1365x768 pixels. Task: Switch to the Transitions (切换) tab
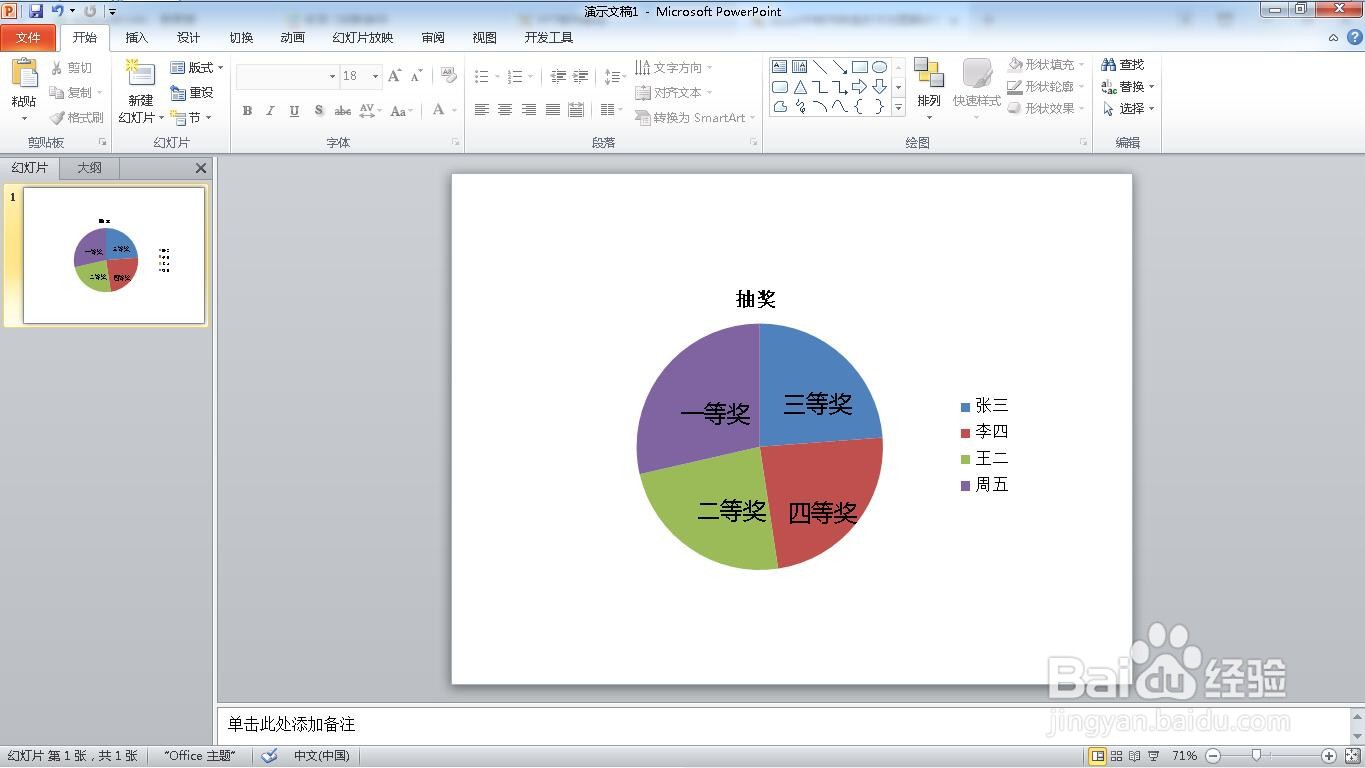click(x=241, y=38)
